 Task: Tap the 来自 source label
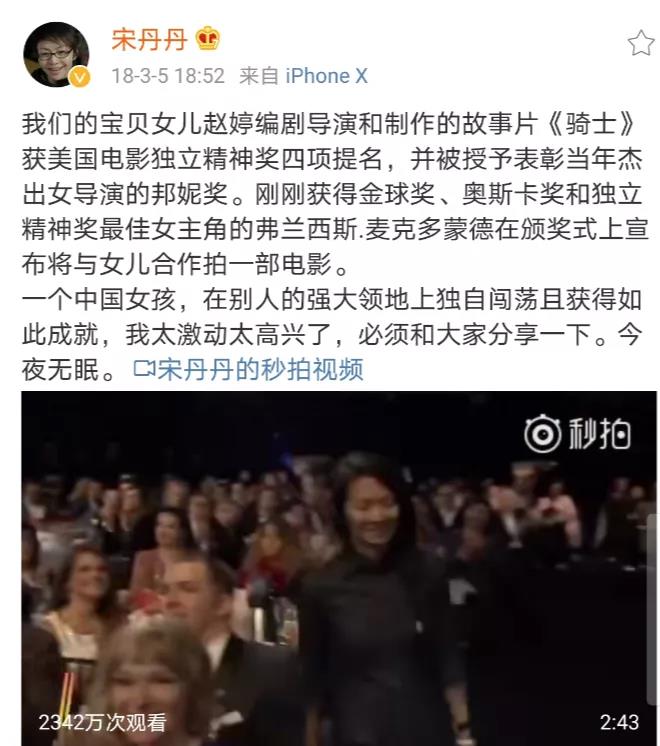click(258, 76)
